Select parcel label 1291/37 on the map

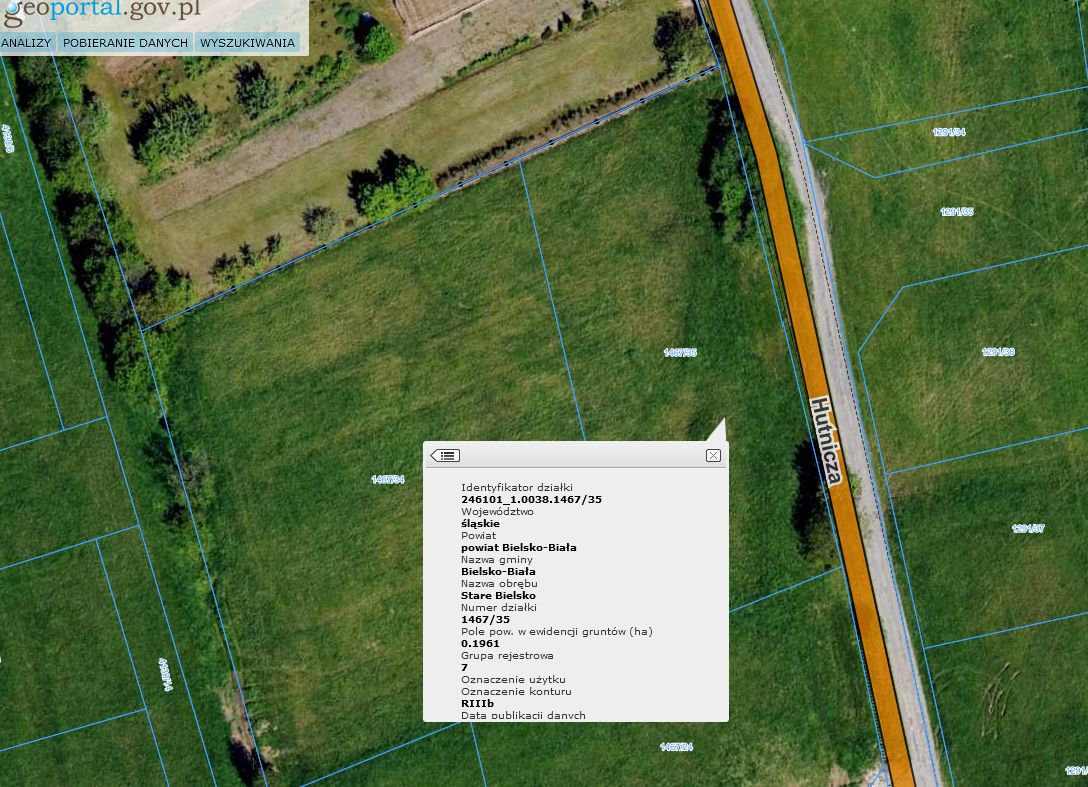tap(1028, 529)
